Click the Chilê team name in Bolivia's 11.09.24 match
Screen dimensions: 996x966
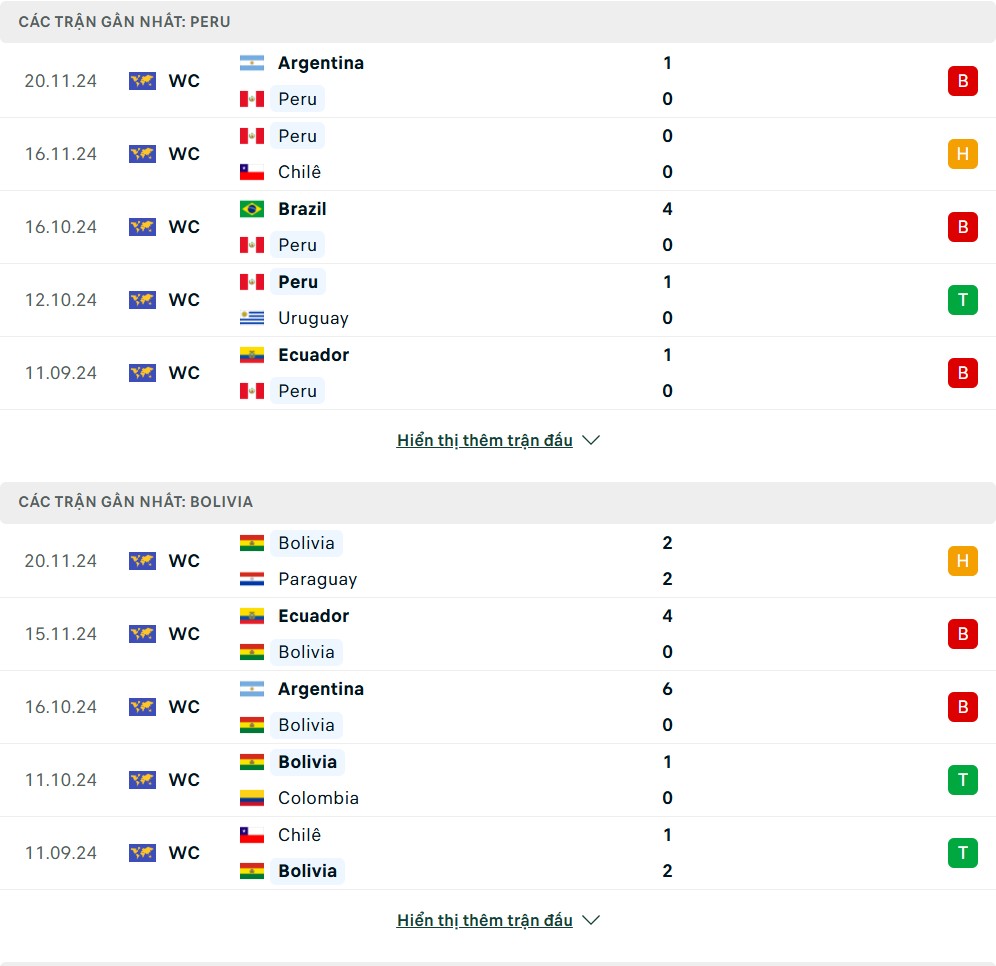pyautogui.click(x=299, y=835)
